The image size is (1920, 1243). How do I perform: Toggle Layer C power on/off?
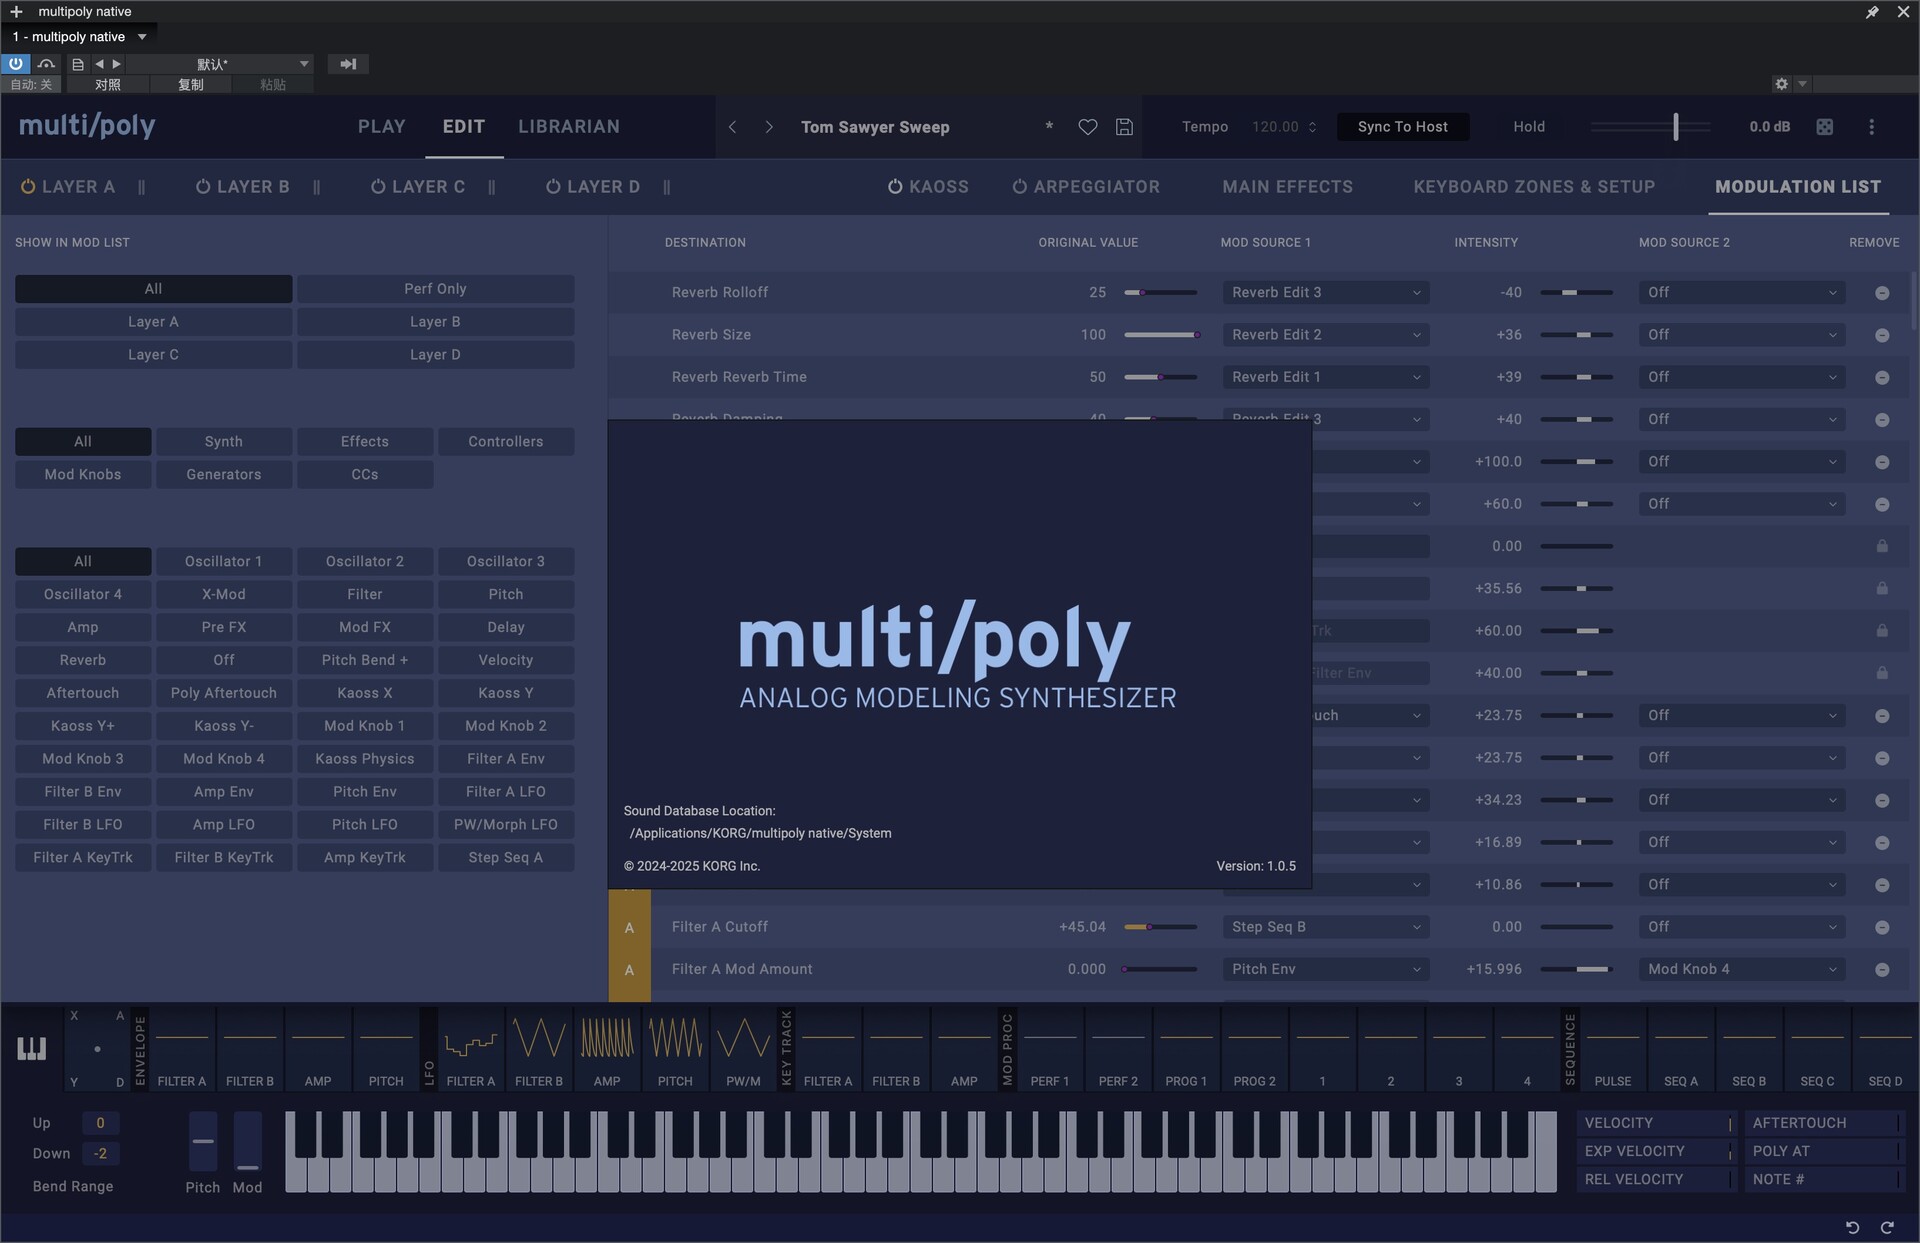[378, 187]
